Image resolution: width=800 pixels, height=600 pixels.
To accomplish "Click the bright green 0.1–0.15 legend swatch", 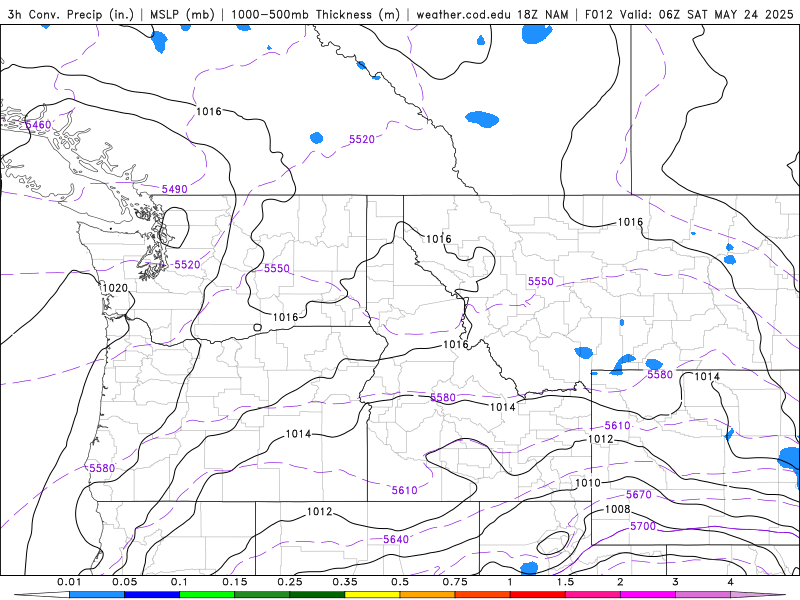I will [207, 595].
